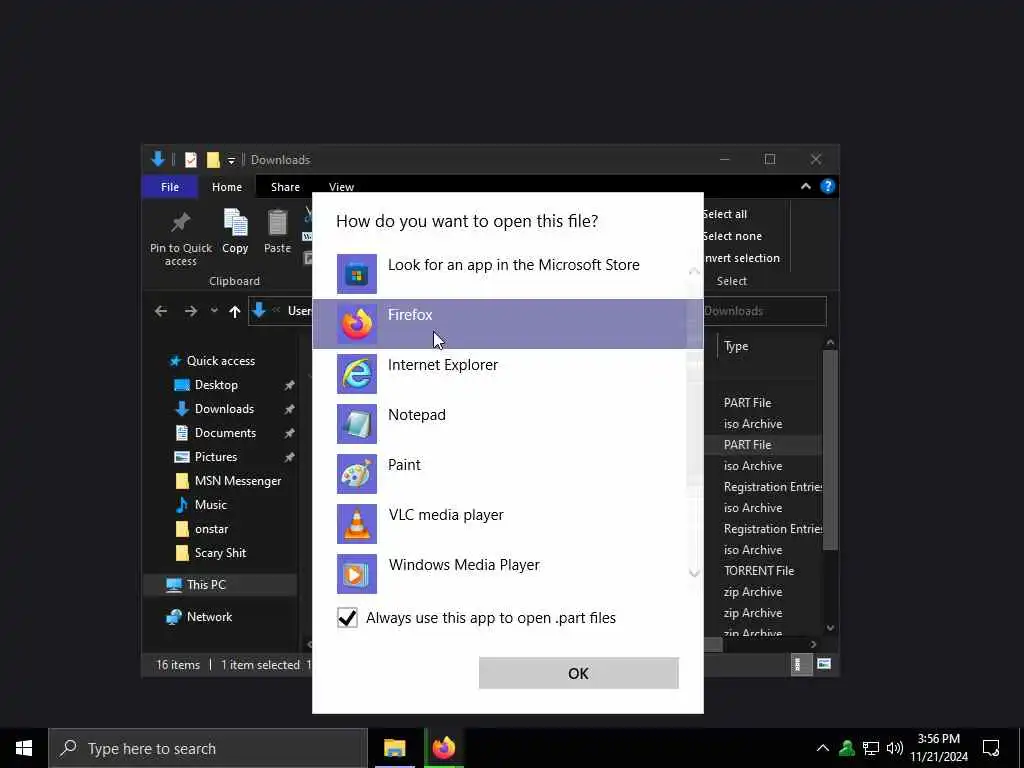Switch to the Home ribbon tab
This screenshot has width=1024, height=768.
coord(227,187)
